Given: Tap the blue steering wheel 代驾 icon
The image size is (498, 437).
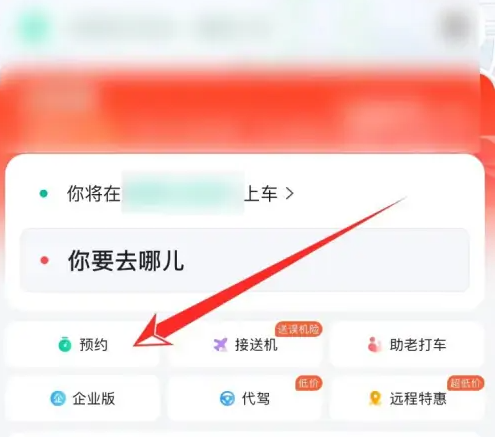Looking at the screenshot, I should click(227, 398).
